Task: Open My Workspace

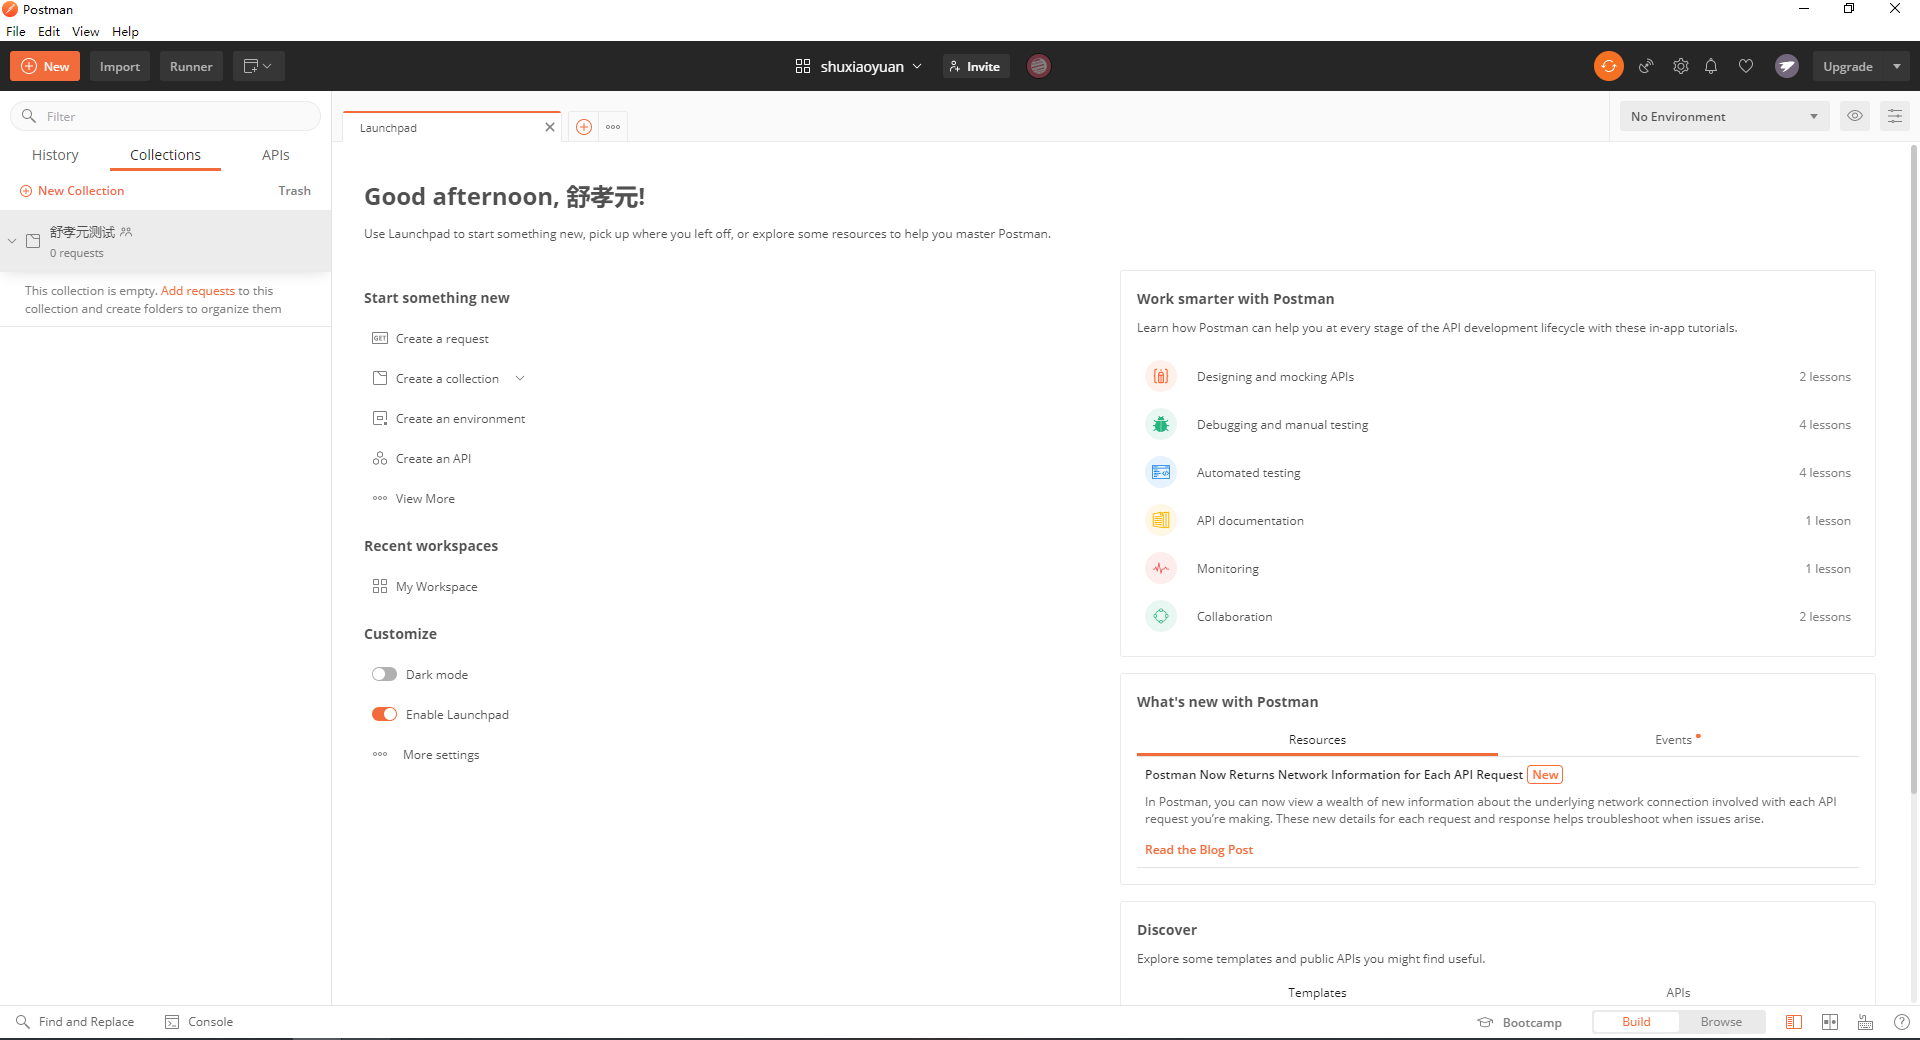Action: (x=425, y=587)
